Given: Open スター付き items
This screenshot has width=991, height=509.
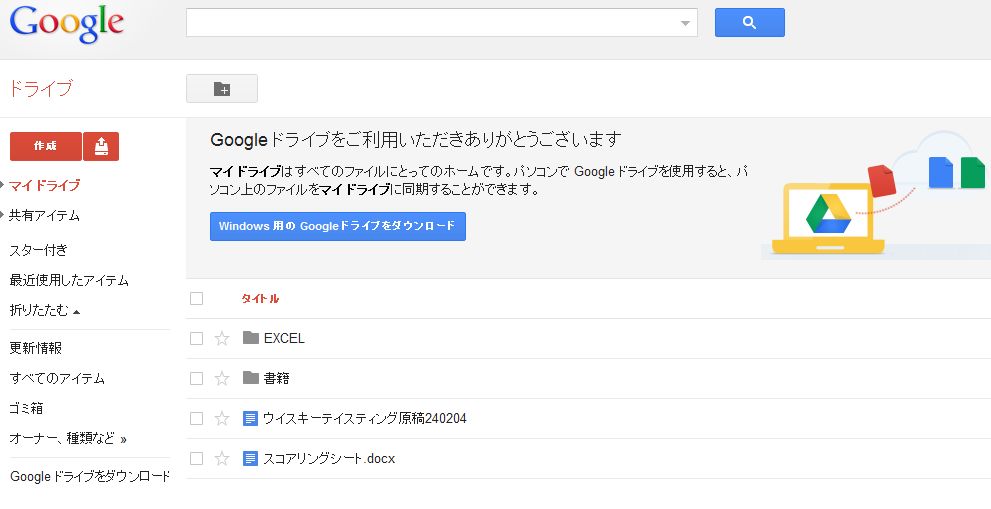Looking at the screenshot, I should click(38, 250).
